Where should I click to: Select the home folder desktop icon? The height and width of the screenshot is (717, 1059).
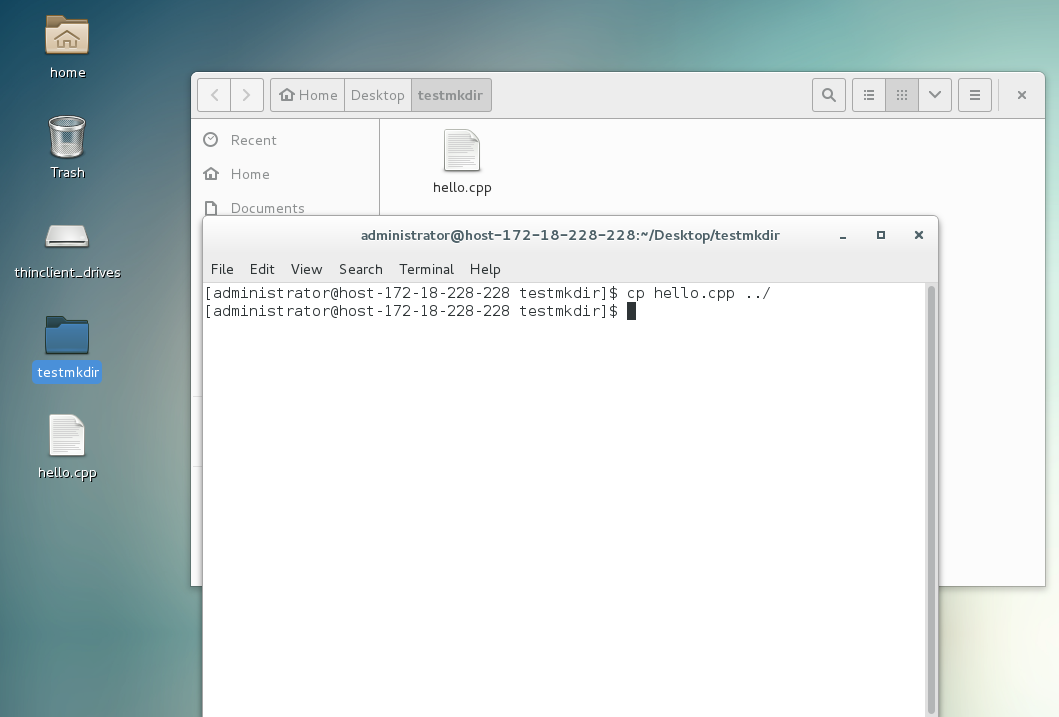[67, 46]
